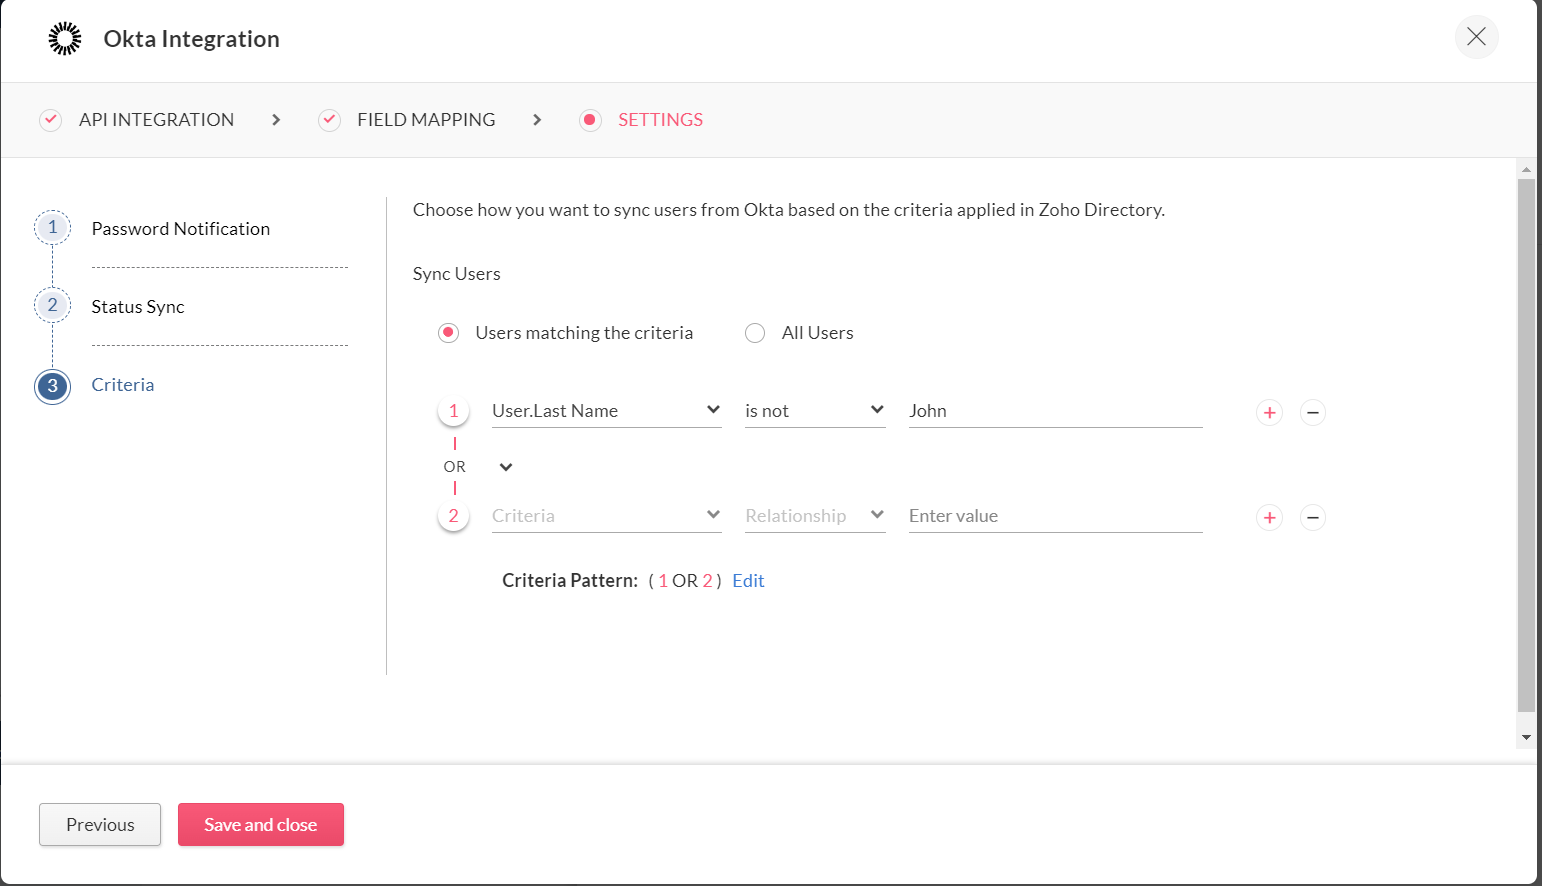Viewport: 1542px width, 886px height.
Task: Click minus icon on criteria row 2
Action: point(1313,517)
